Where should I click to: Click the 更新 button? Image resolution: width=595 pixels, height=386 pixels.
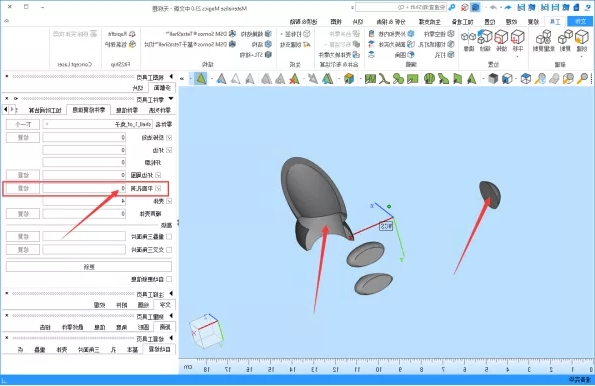pyautogui.click(x=89, y=267)
